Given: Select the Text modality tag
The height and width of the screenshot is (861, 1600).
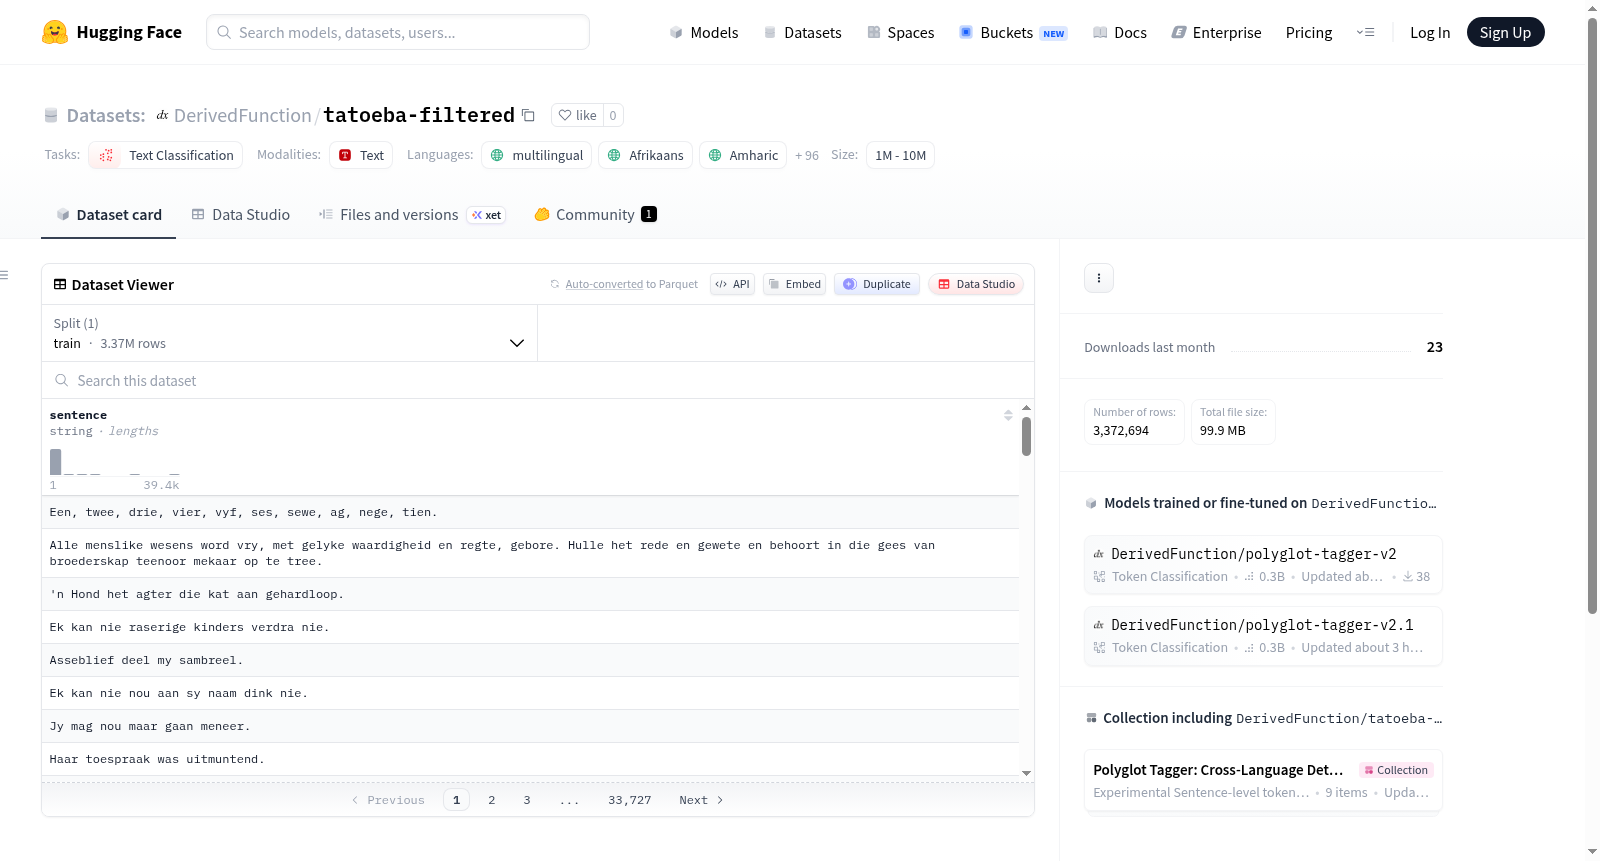Looking at the screenshot, I should (361, 155).
